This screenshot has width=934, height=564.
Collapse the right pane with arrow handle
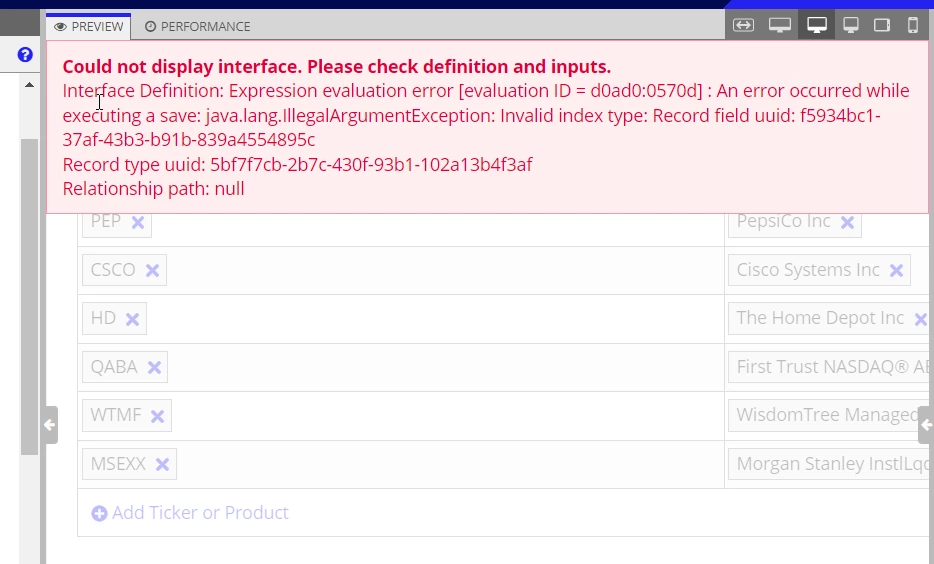[926, 425]
